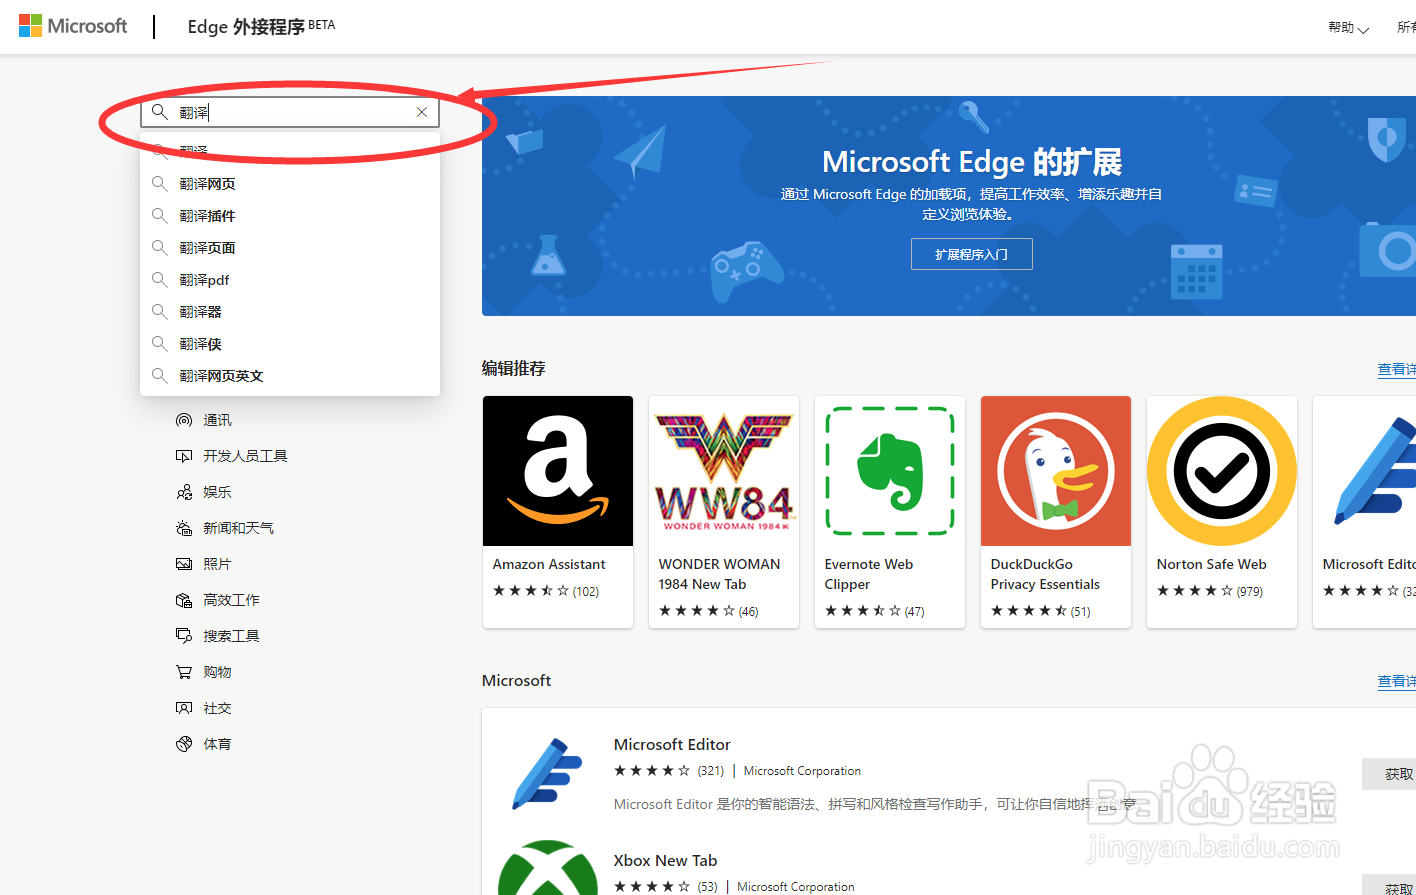This screenshot has height=895, width=1416.
Task: Click magnifier icon beside 翻译插件 suggestion
Action: click(159, 215)
